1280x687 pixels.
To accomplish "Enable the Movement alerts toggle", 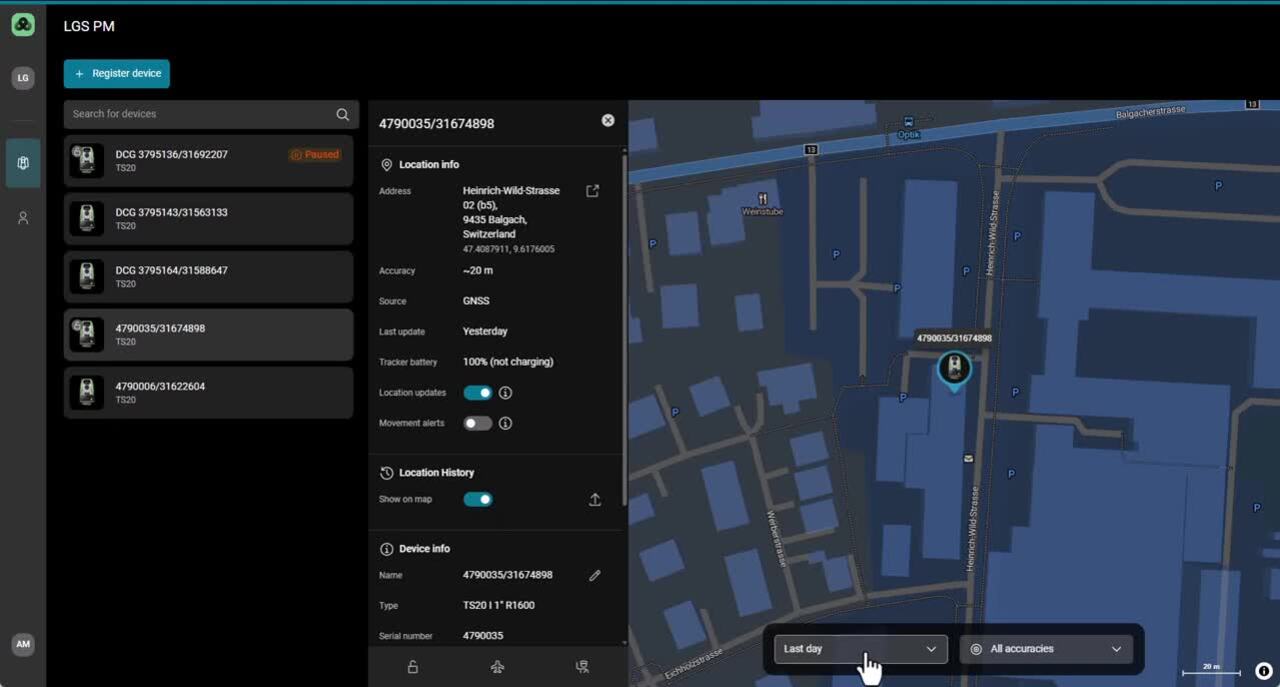I will 478,423.
